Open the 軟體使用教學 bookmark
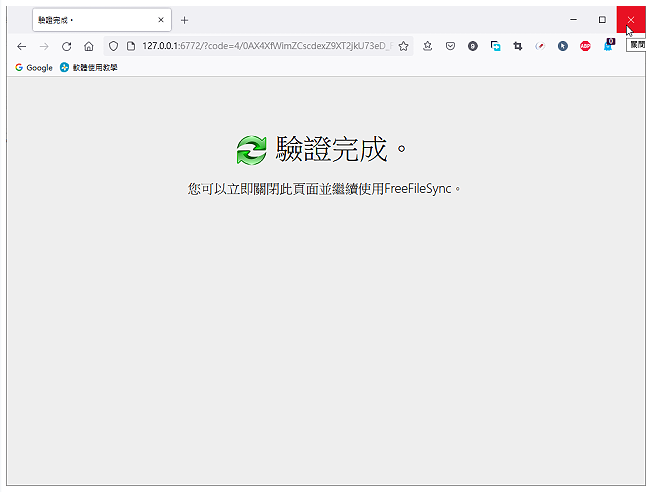Screen dimensions: 659x492 coord(89,68)
